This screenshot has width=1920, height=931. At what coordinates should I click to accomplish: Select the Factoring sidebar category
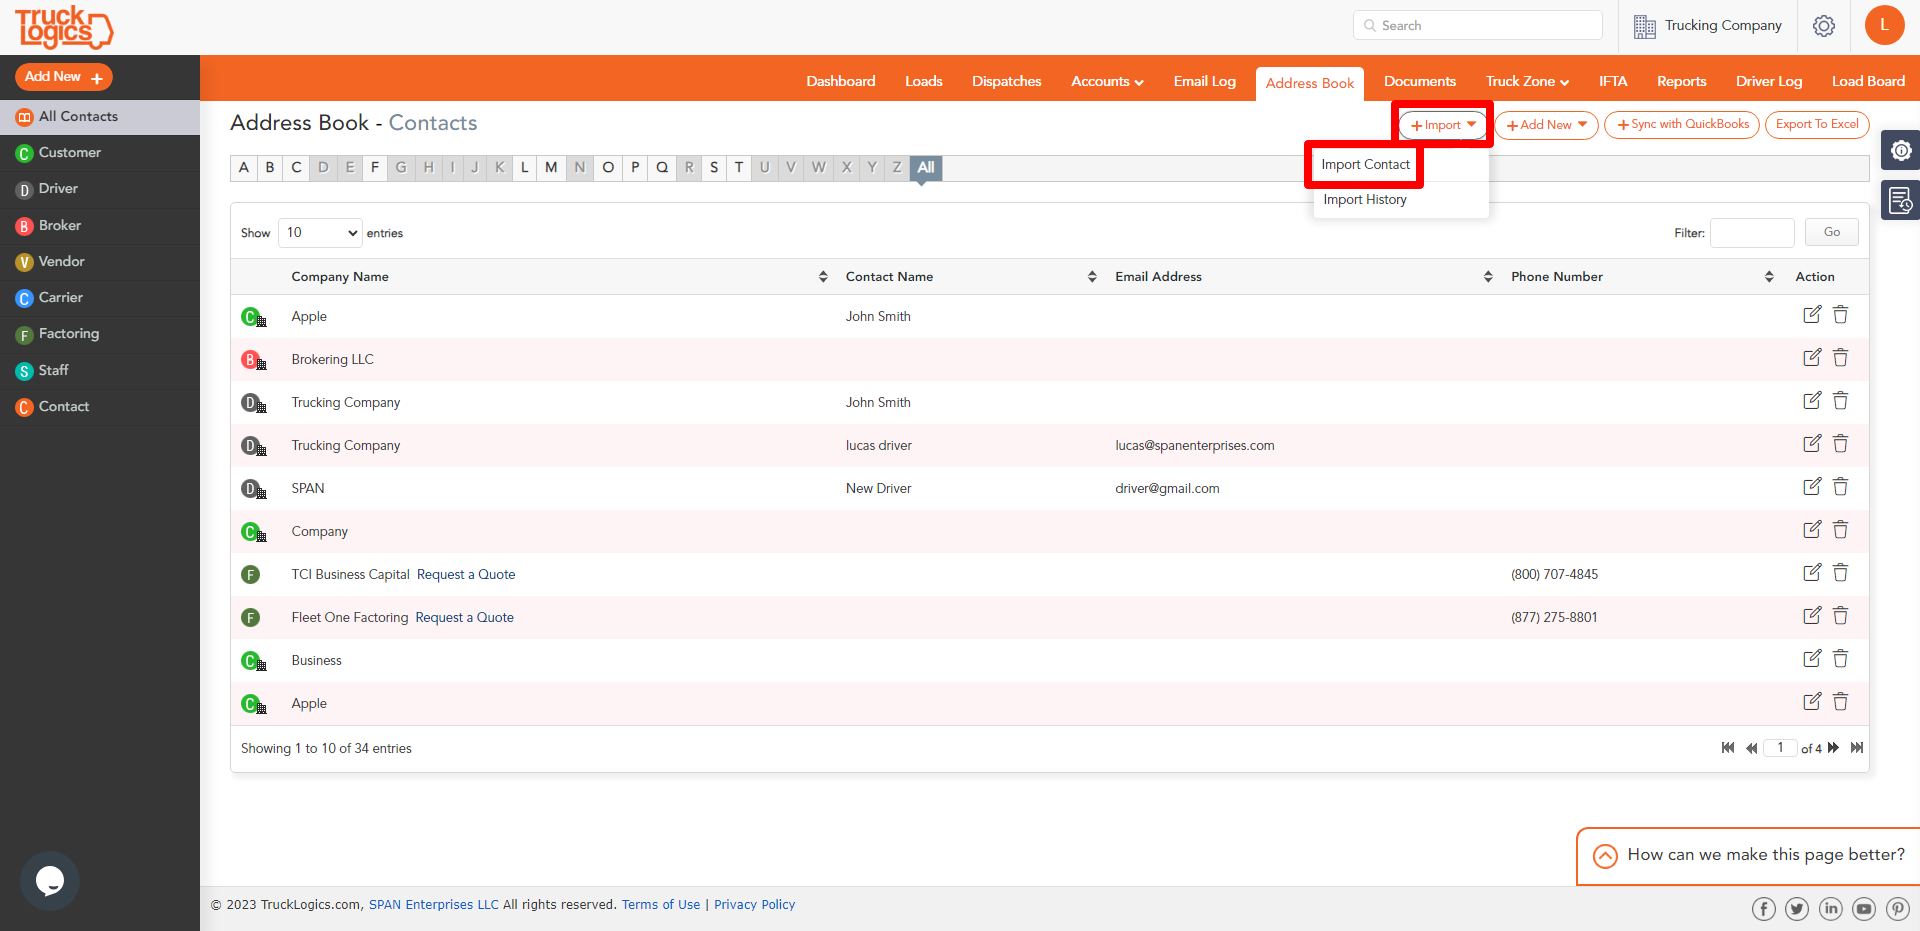(67, 334)
